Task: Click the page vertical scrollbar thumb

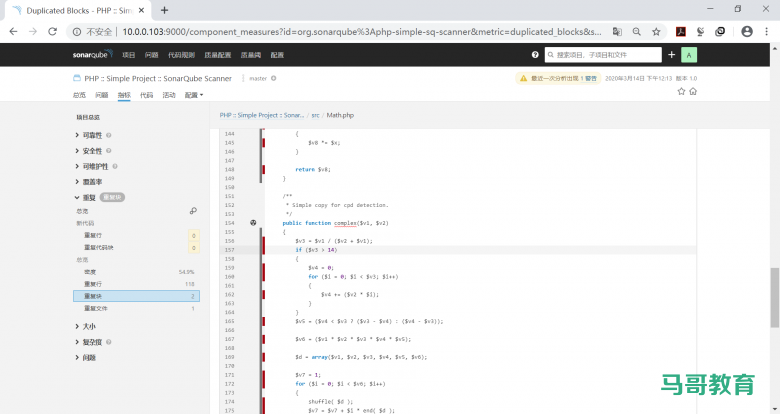Action: (775, 298)
